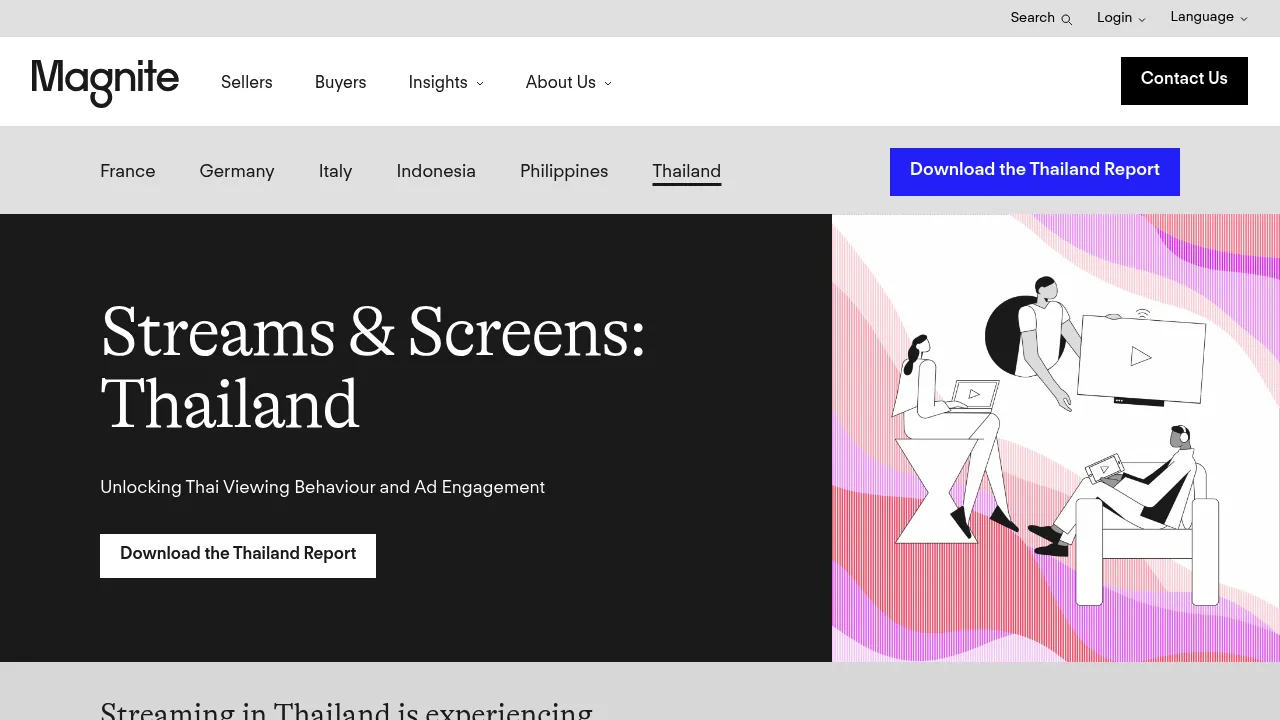Click the Magnite logo
Image resolution: width=1280 pixels, height=720 pixels.
coord(105,82)
